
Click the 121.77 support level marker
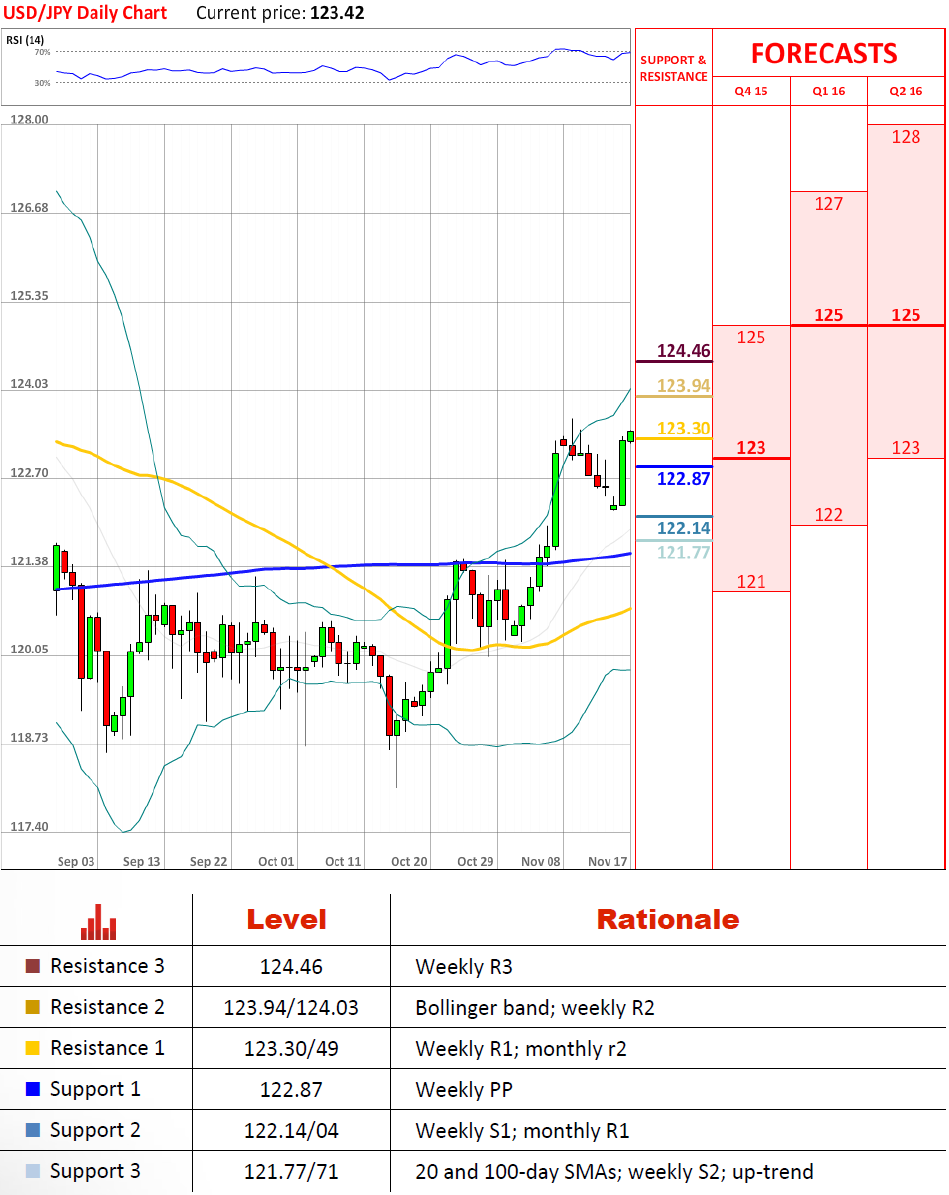(x=683, y=553)
